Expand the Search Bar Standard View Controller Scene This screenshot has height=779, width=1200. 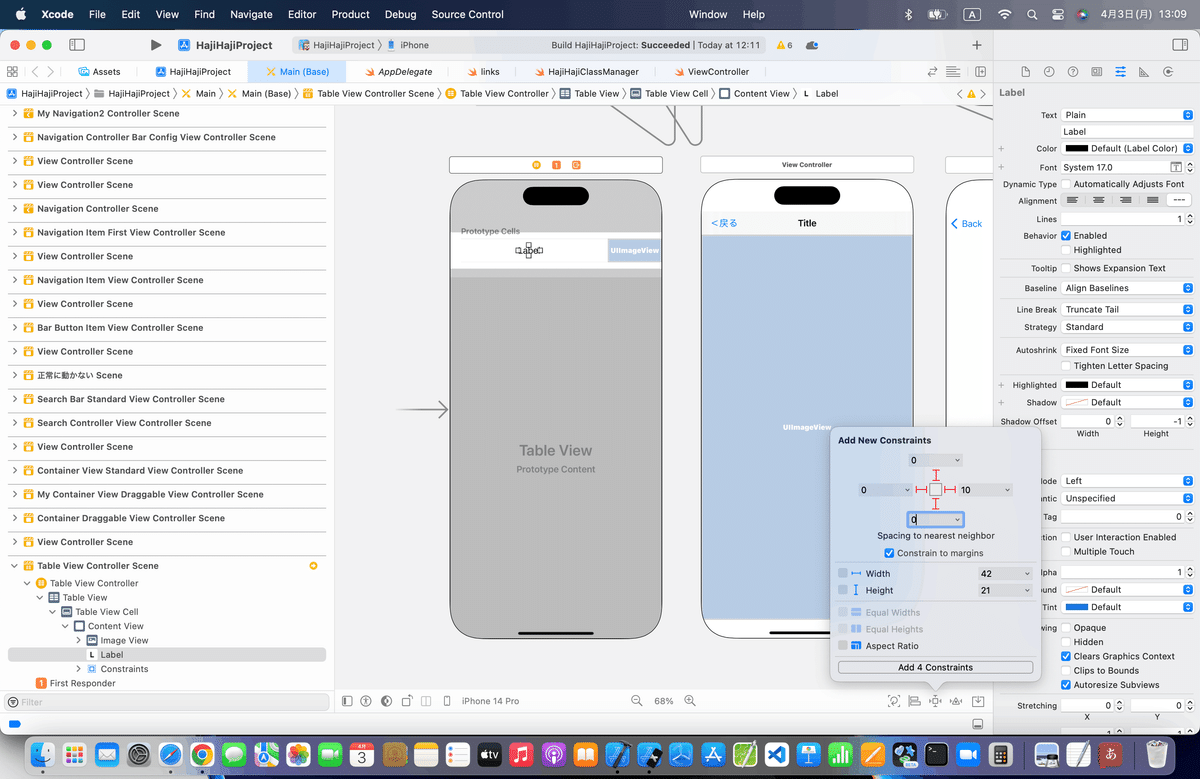(15, 399)
